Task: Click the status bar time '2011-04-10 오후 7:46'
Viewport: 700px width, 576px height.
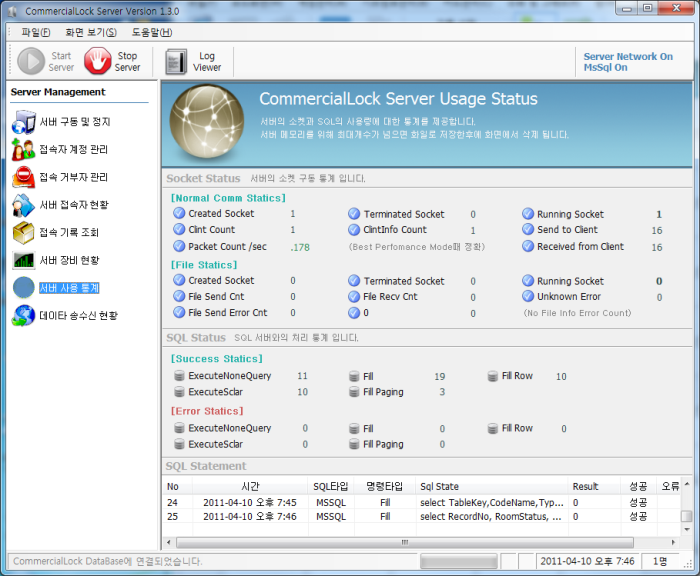Action: tap(587, 561)
